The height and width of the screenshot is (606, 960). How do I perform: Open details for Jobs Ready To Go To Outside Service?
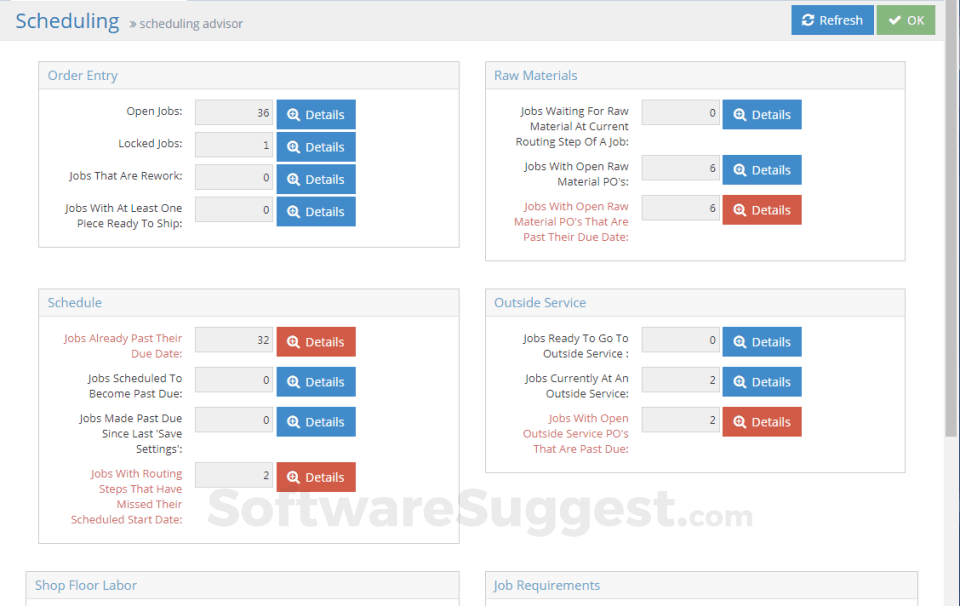761,341
